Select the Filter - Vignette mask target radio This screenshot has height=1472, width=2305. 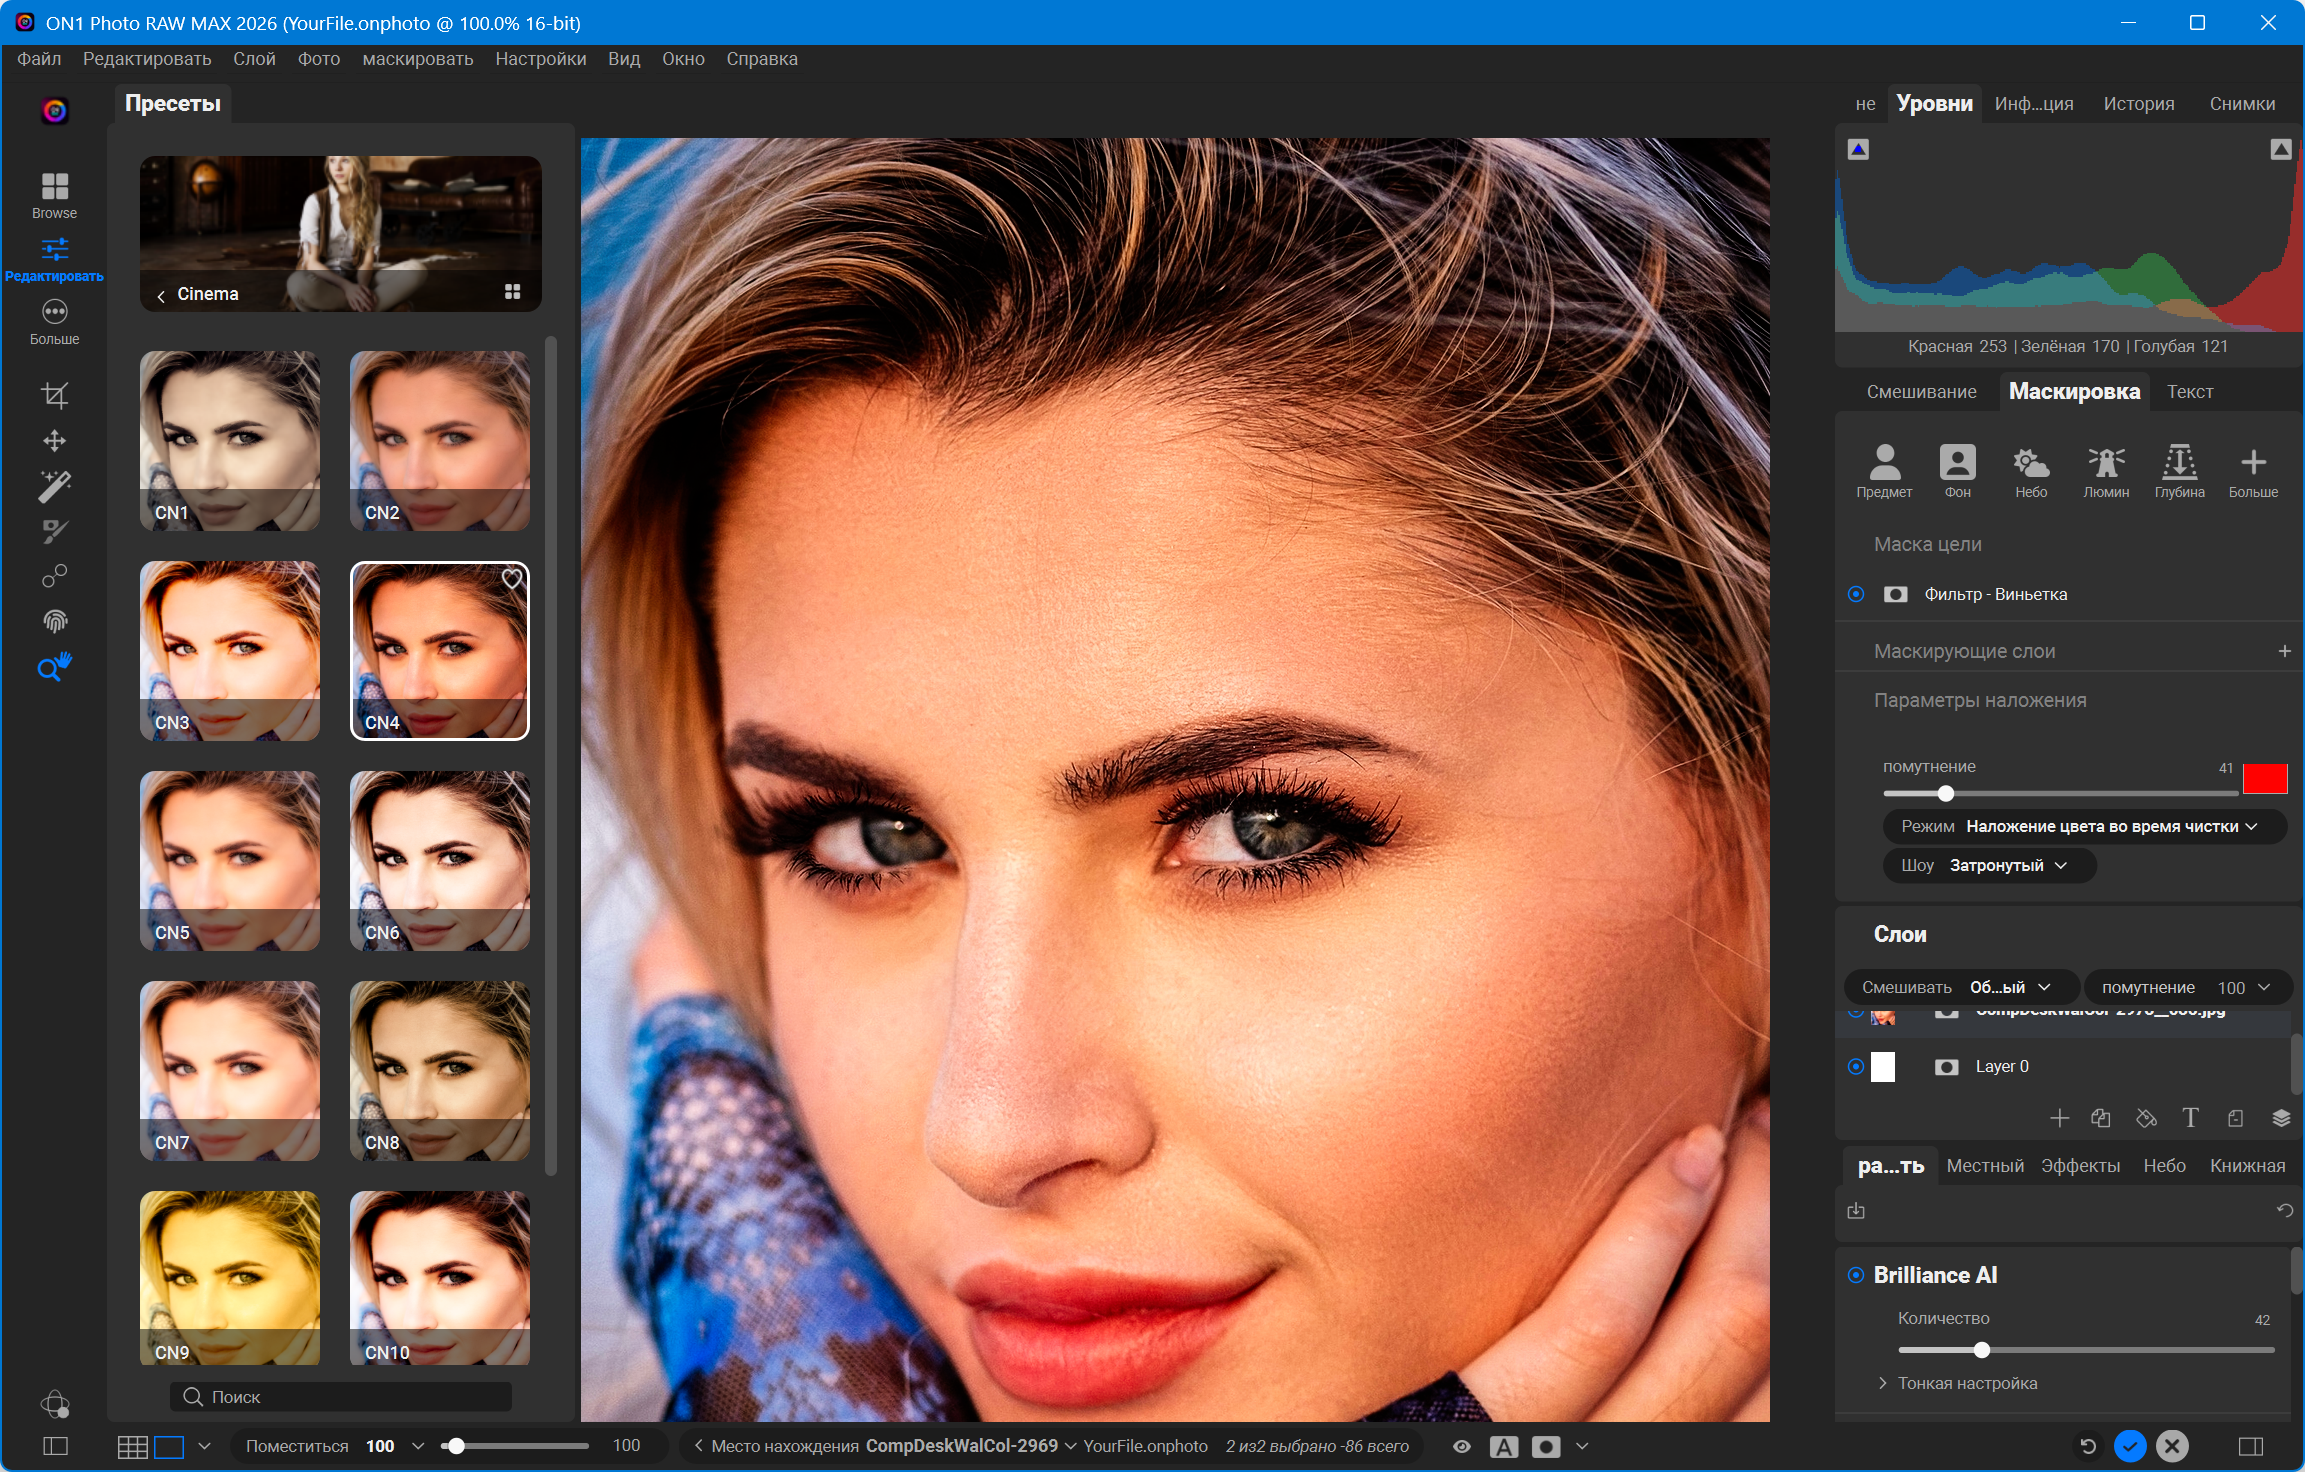tap(1856, 594)
